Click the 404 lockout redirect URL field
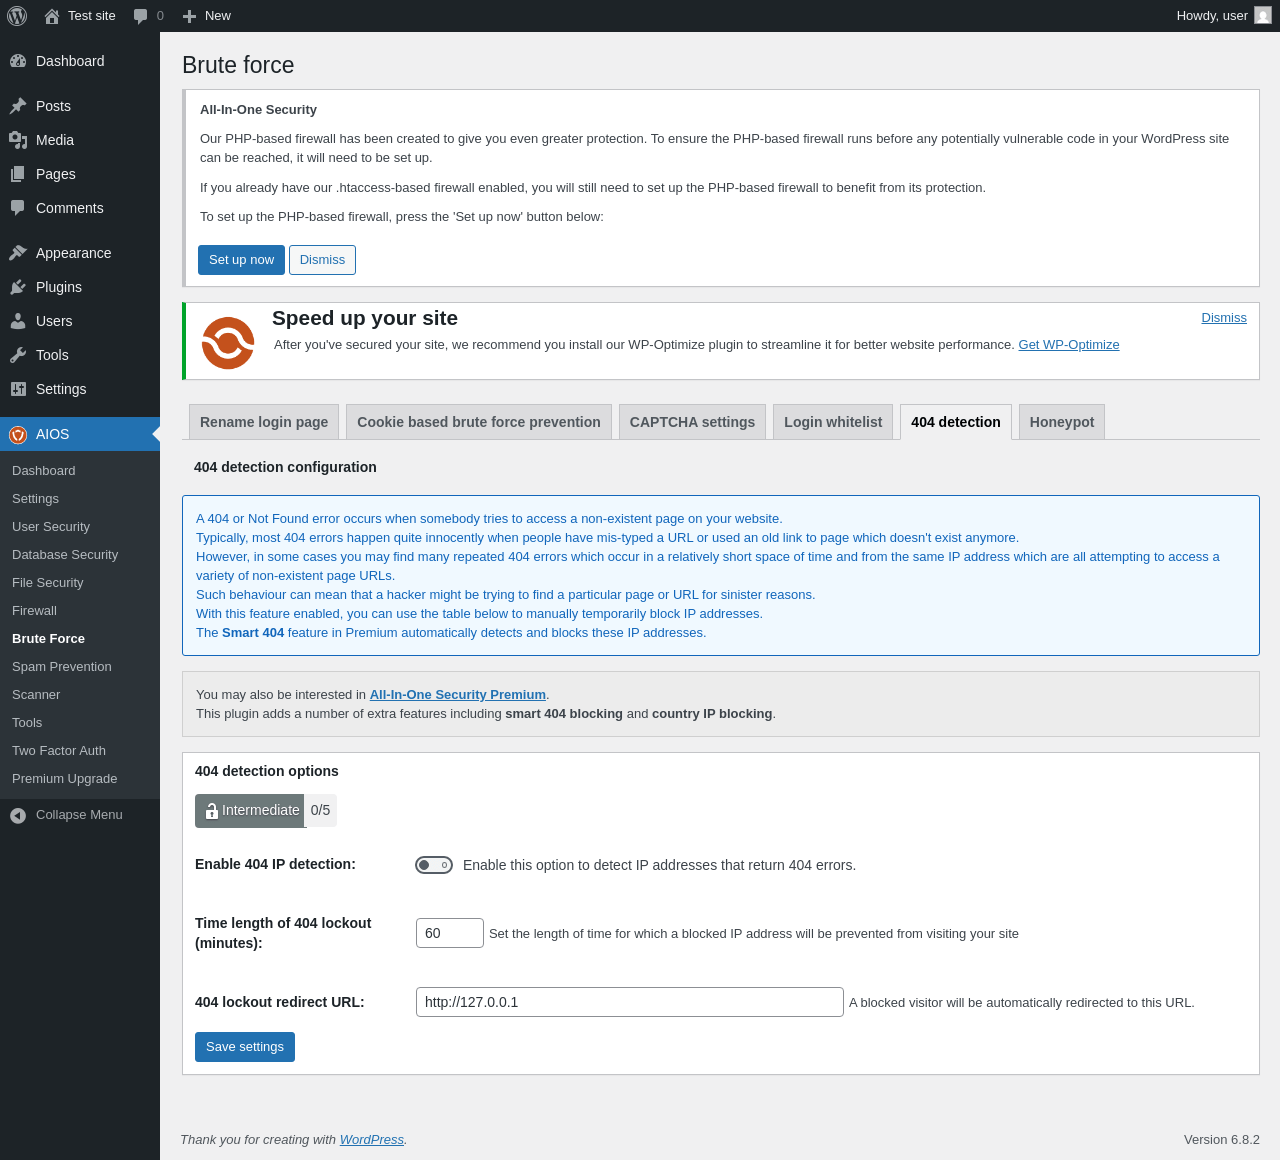The image size is (1280, 1160). [x=630, y=1002]
